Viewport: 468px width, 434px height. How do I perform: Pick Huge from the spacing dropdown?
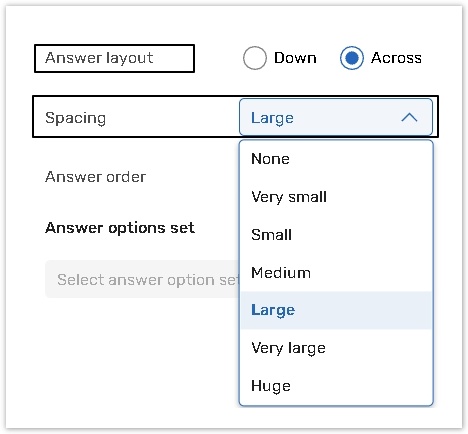(336, 386)
